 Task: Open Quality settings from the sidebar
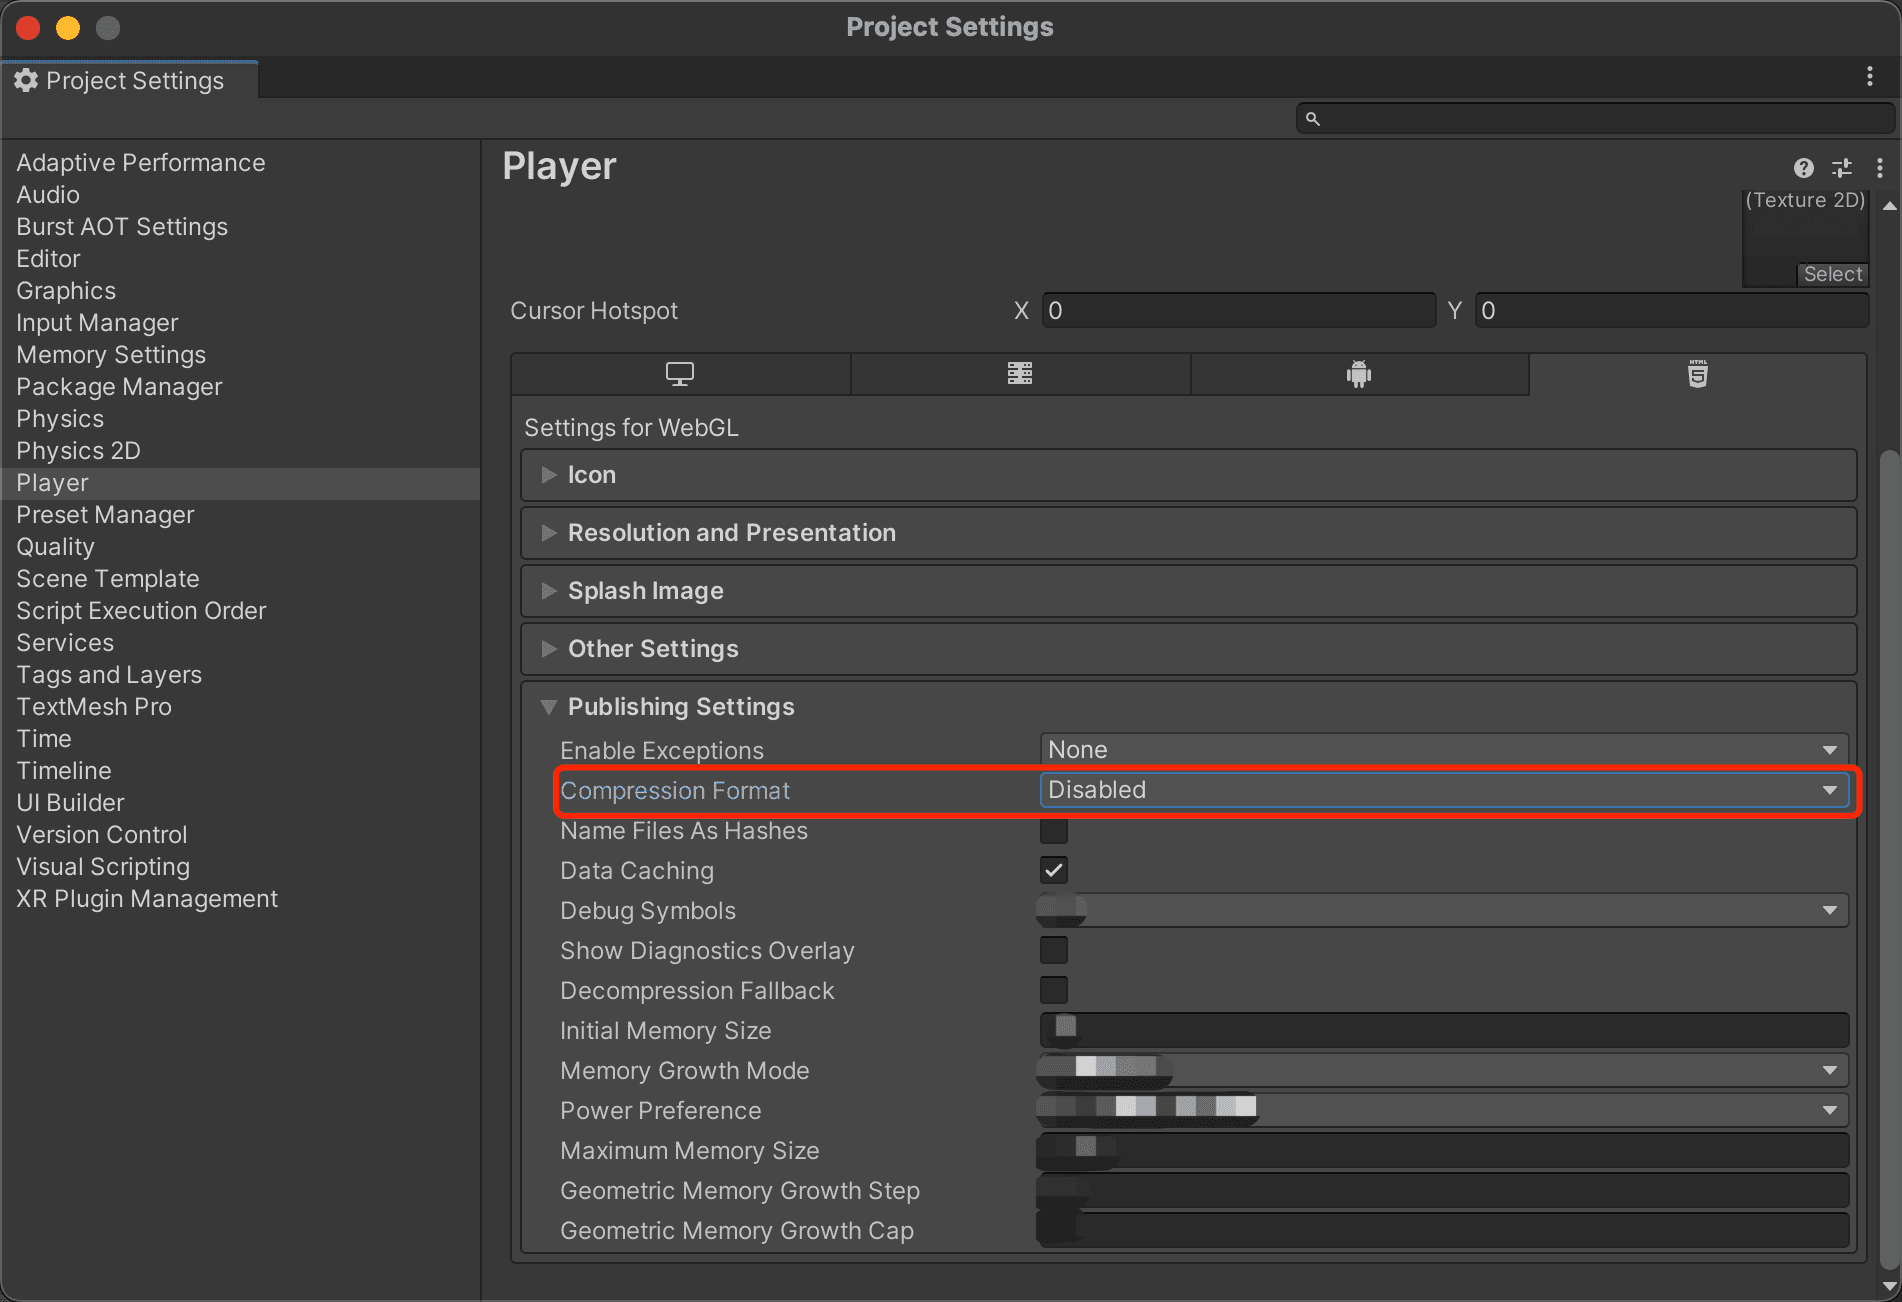tap(55, 547)
